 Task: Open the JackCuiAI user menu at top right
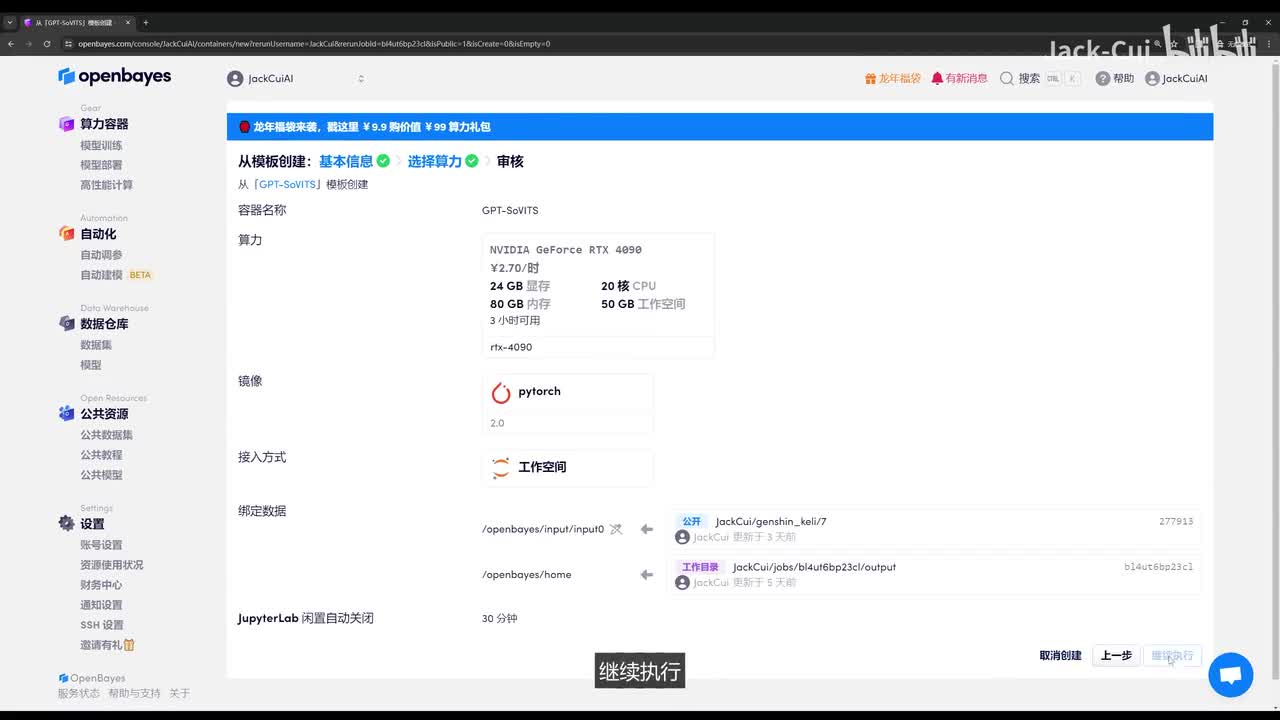(1176, 78)
